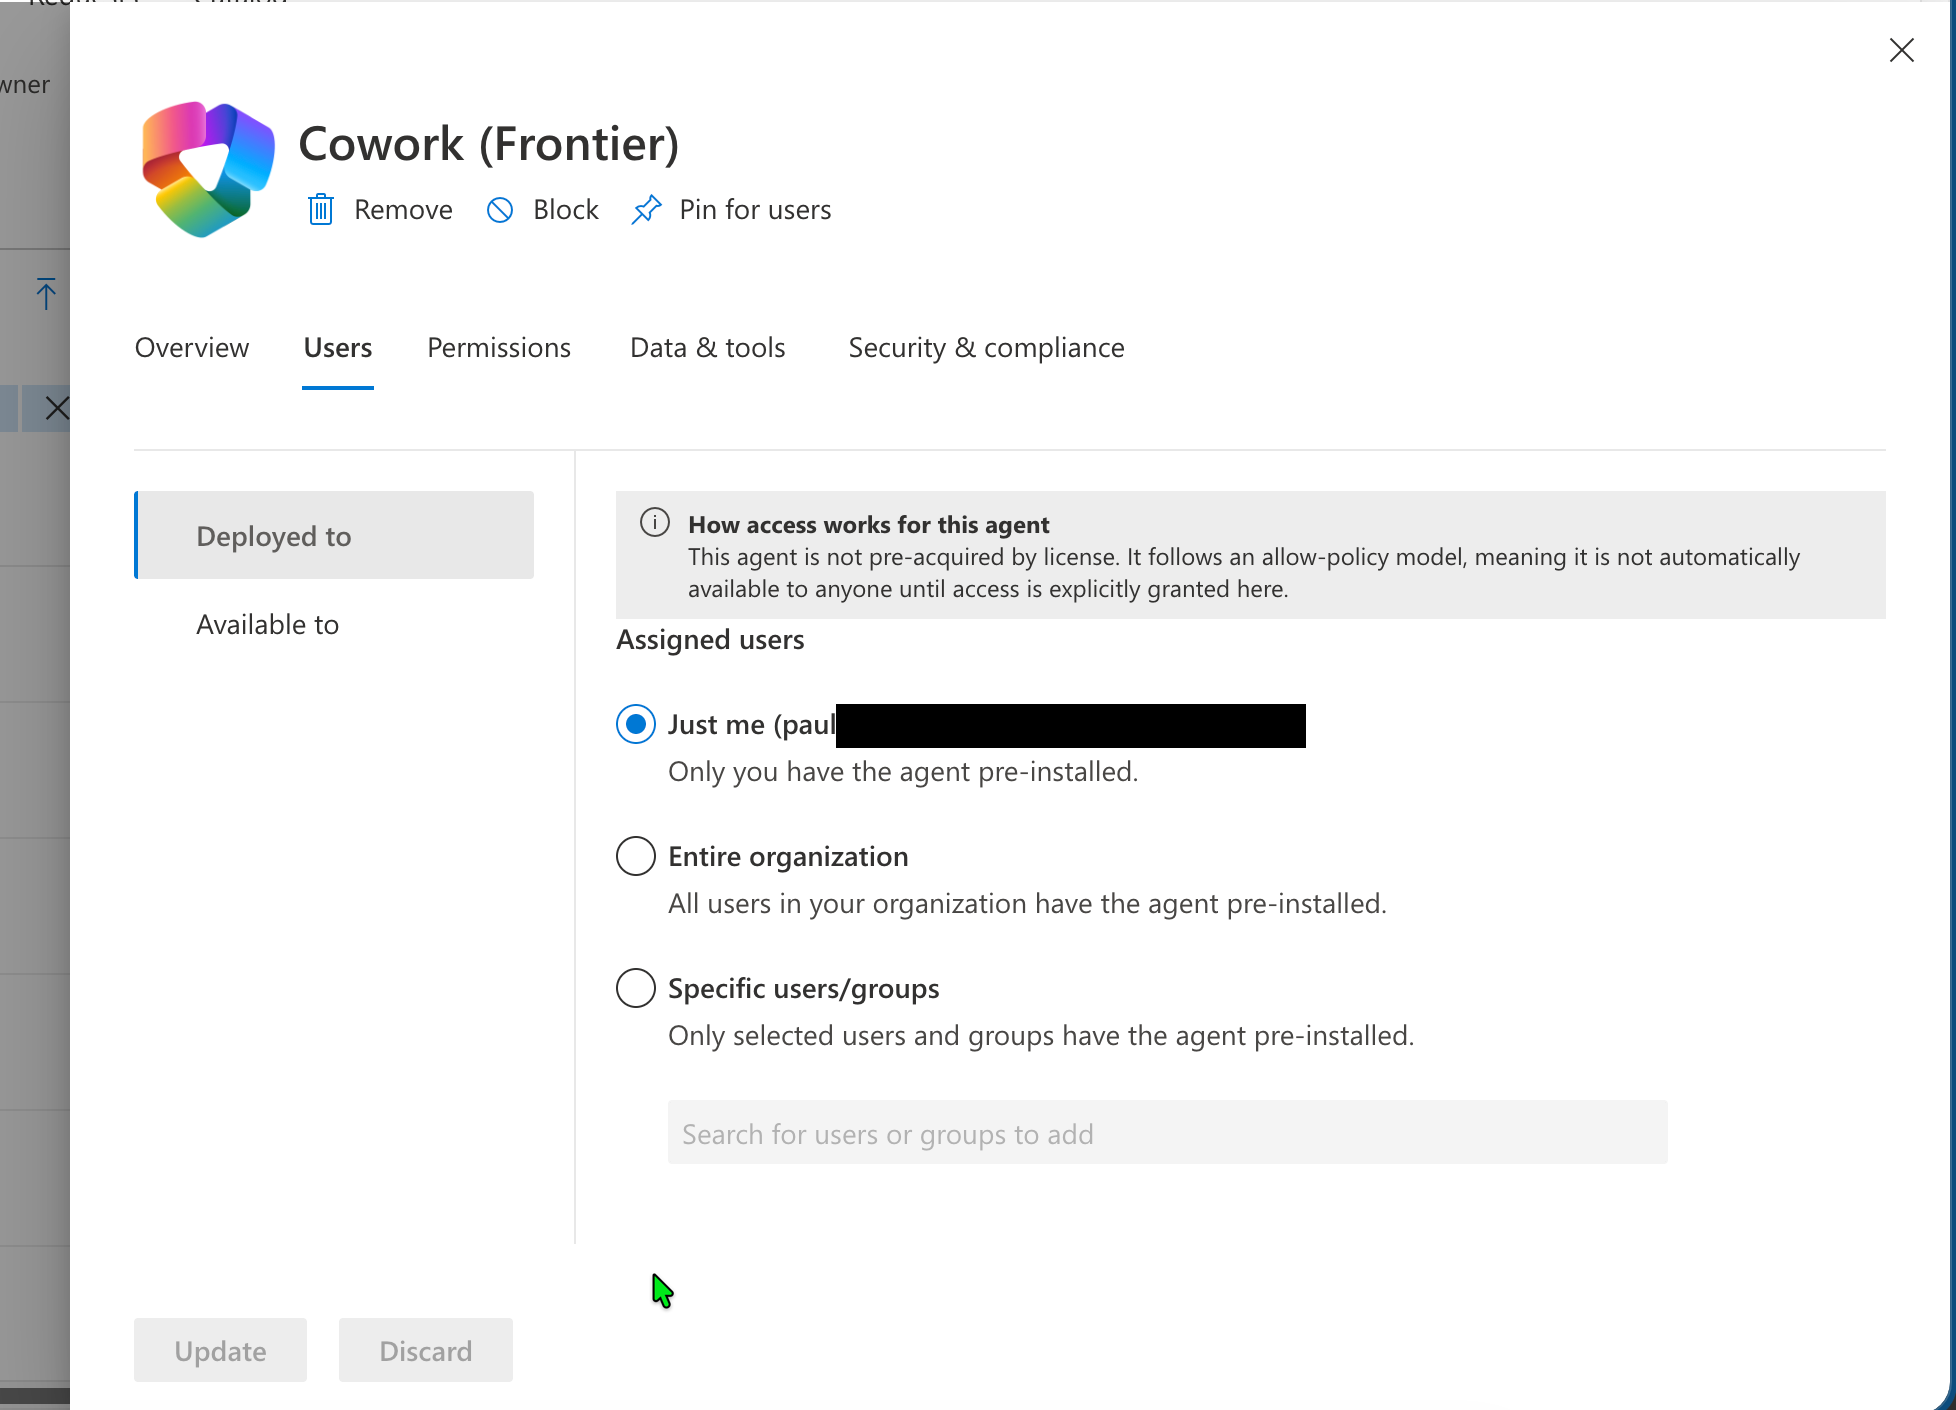Select the Just me radio option
Image resolution: width=1956 pixels, height=1410 pixels.
pyautogui.click(x=635, y=724)
